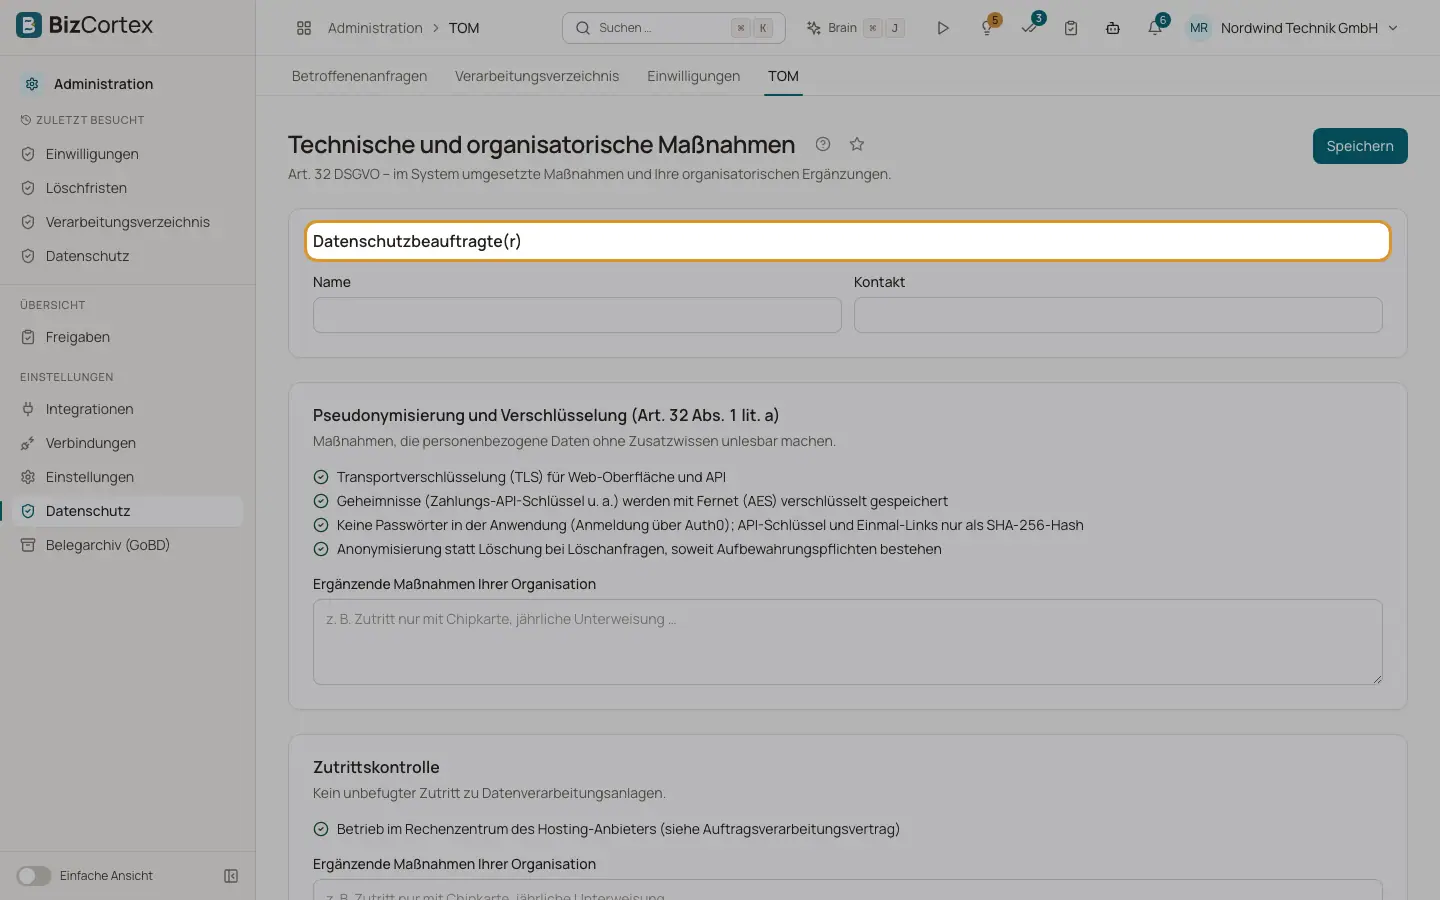
Task: Switch to the Einwilligungen tab
Action: (x=693, y=76)
